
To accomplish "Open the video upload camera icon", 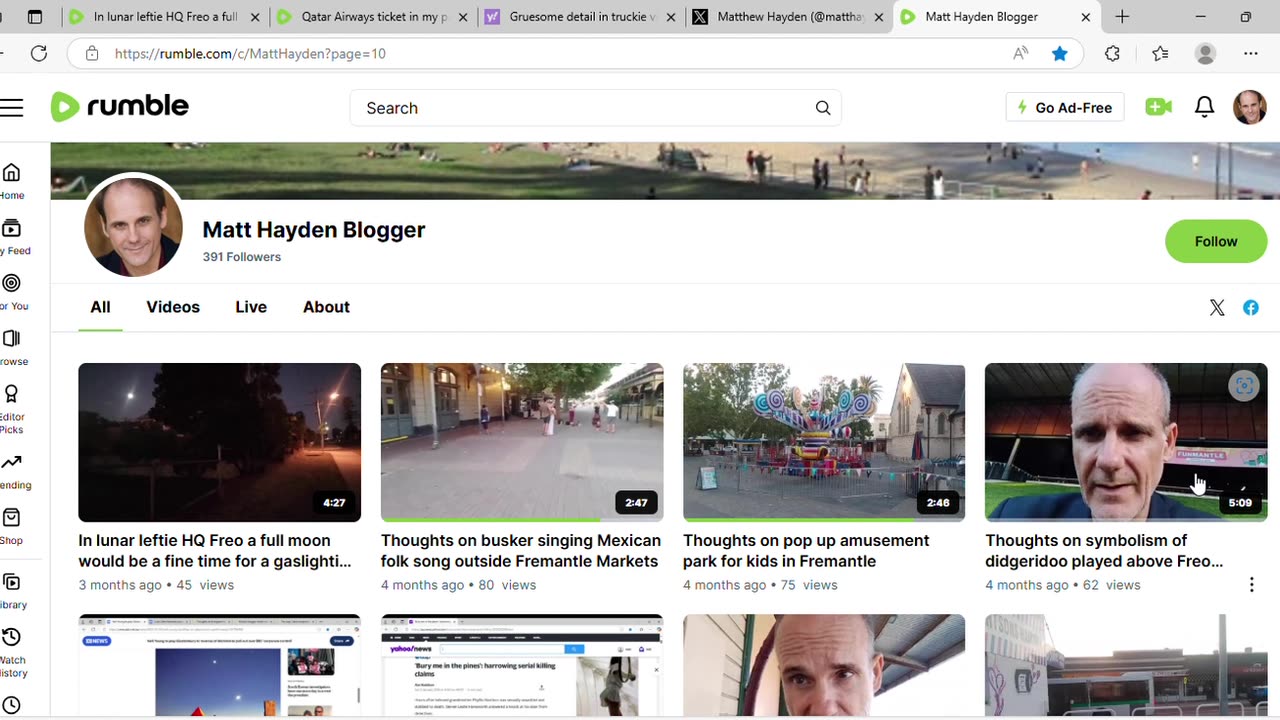I will coord(1158,107).
